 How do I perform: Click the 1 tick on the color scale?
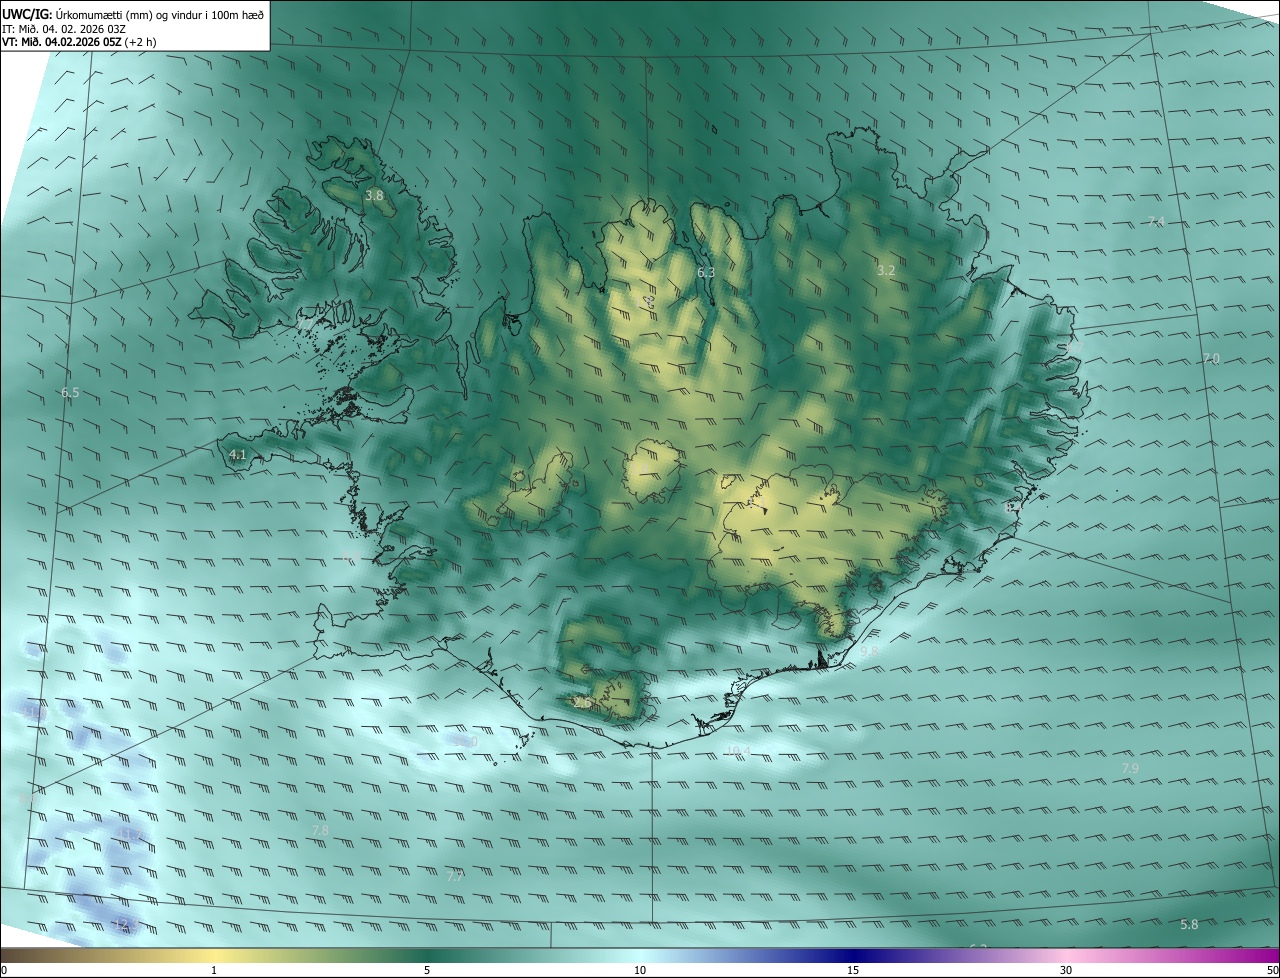[x=214, y=970]
